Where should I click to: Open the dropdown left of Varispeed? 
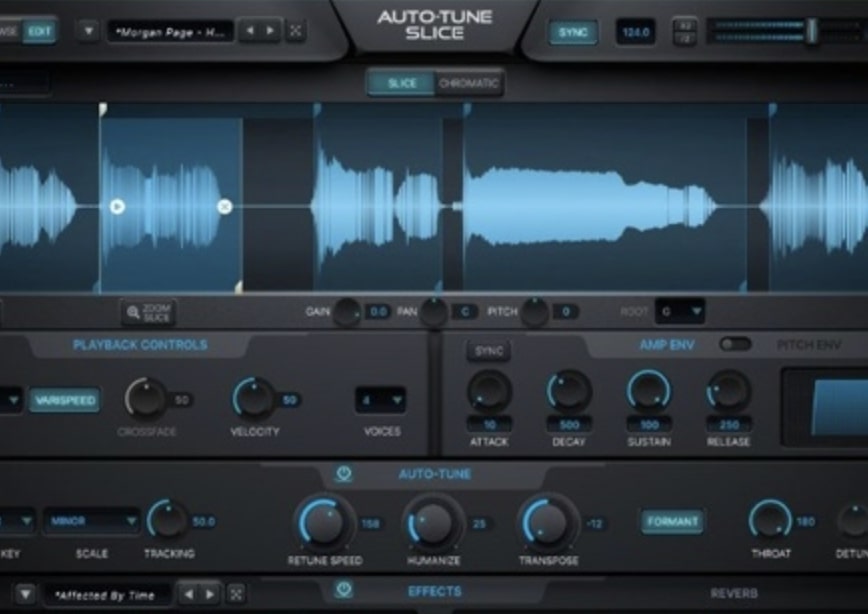coord(10,400)
